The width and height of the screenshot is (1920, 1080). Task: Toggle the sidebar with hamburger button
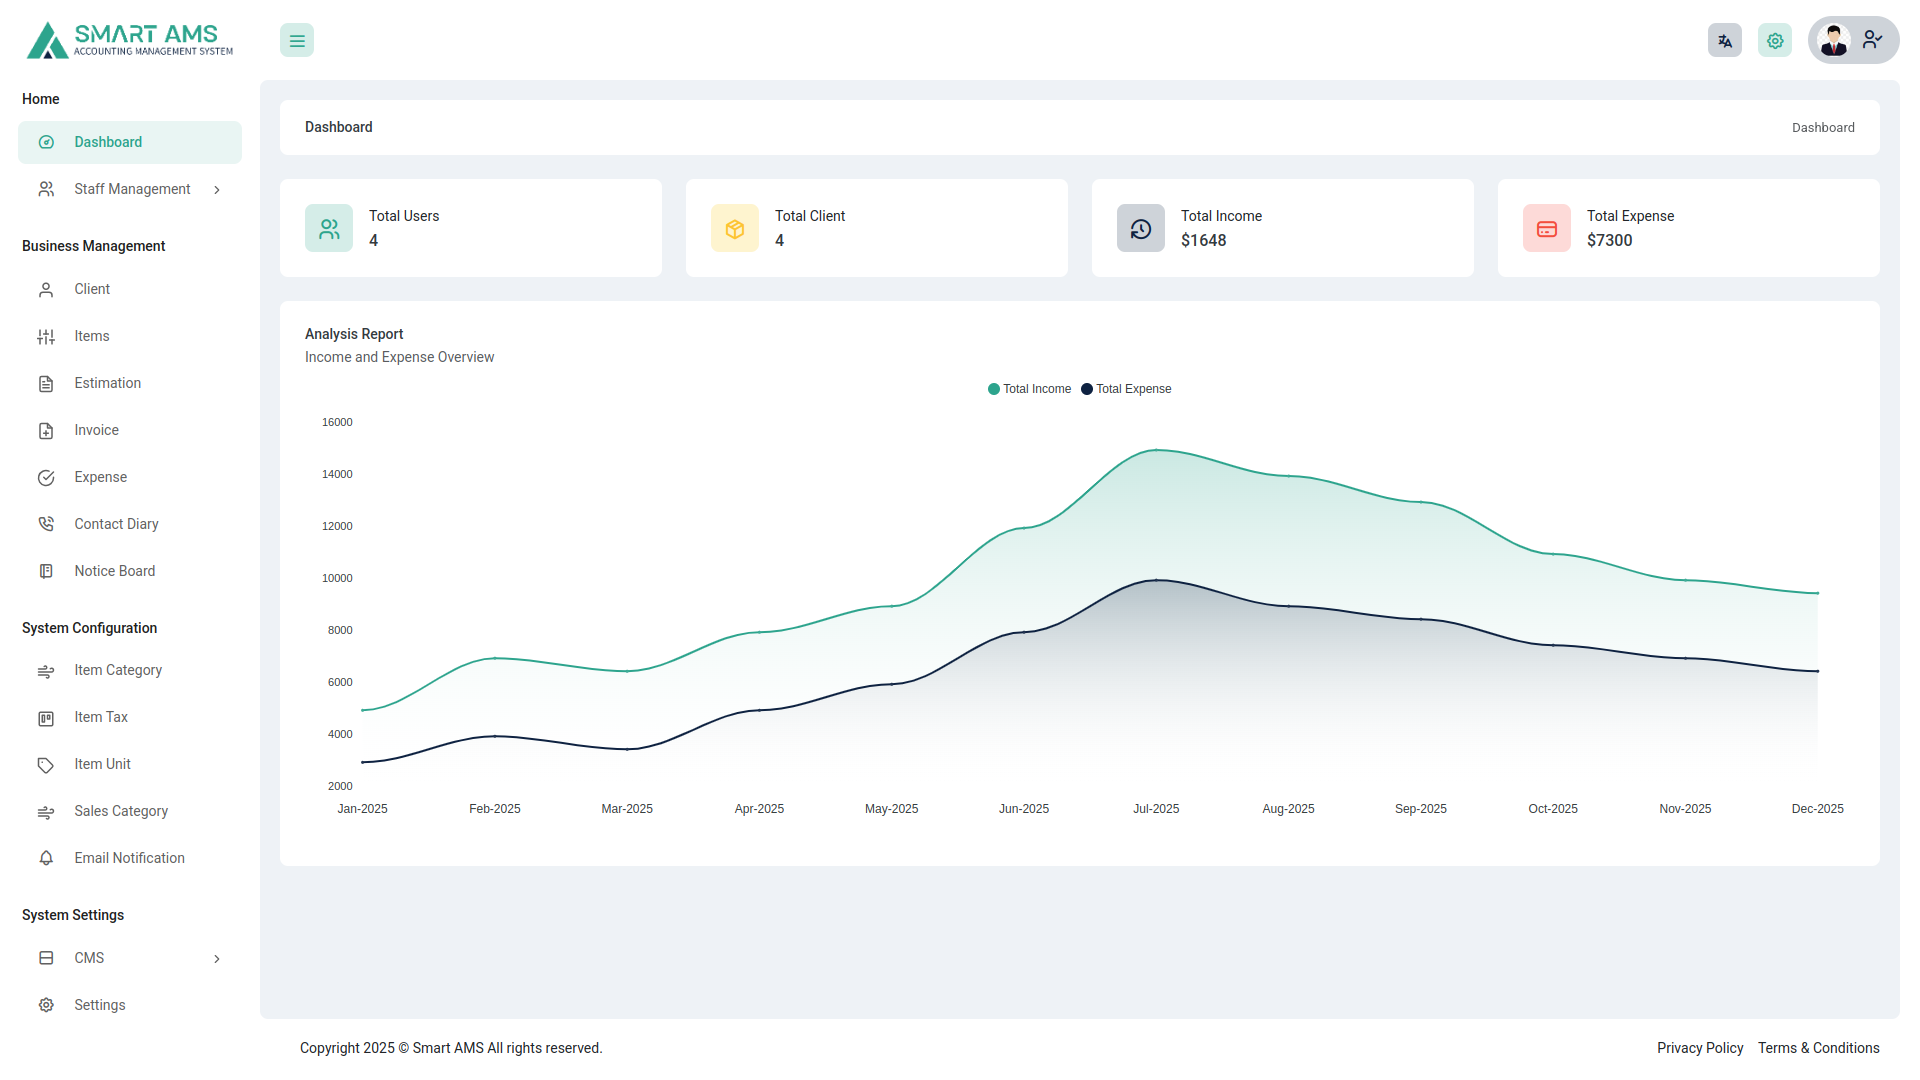(x=296, y=40)
